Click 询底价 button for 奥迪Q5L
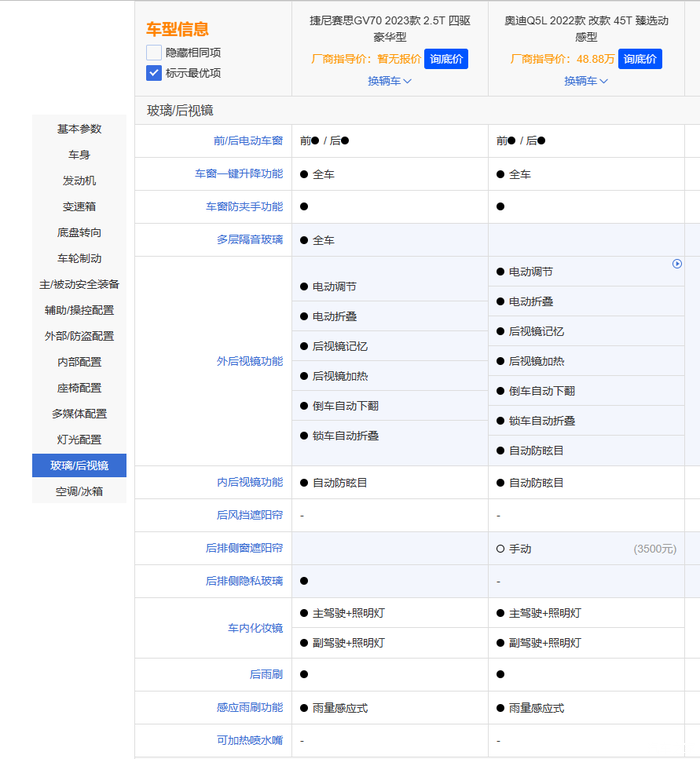 click(x=640, y=59)
